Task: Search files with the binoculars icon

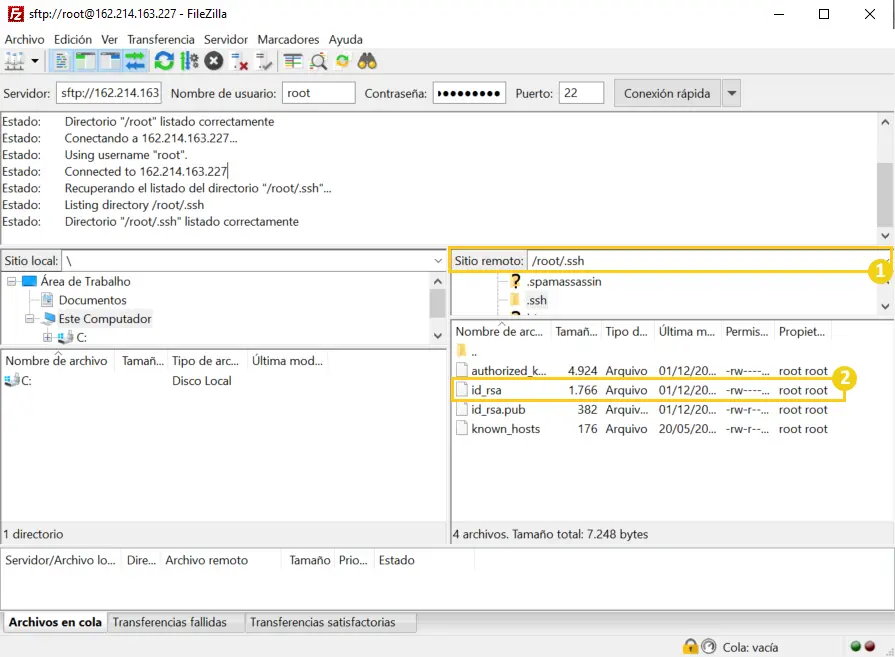Action: point(367,61)
